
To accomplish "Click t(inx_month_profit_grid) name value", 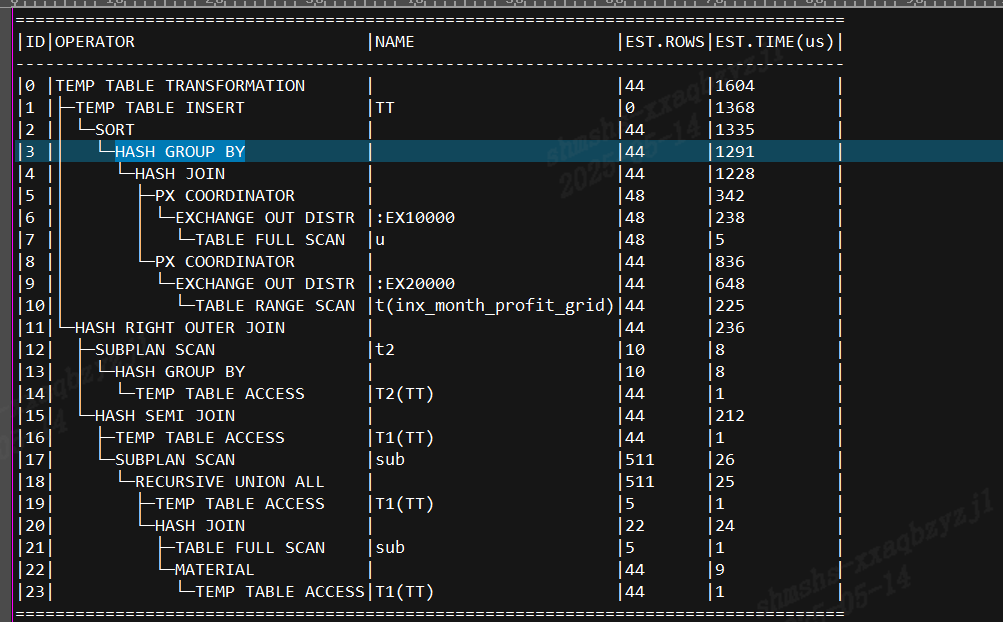I will coord(494,305).
